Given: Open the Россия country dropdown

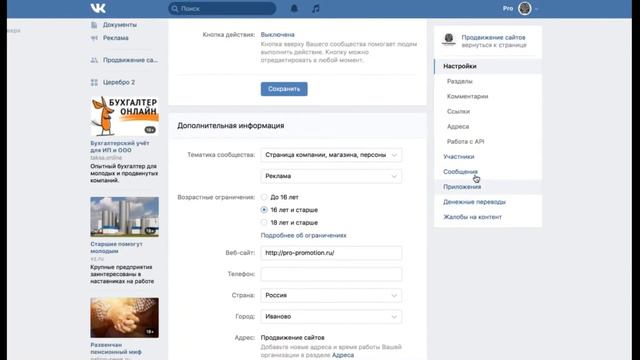Looking at the screenshot, I should 331,296.
